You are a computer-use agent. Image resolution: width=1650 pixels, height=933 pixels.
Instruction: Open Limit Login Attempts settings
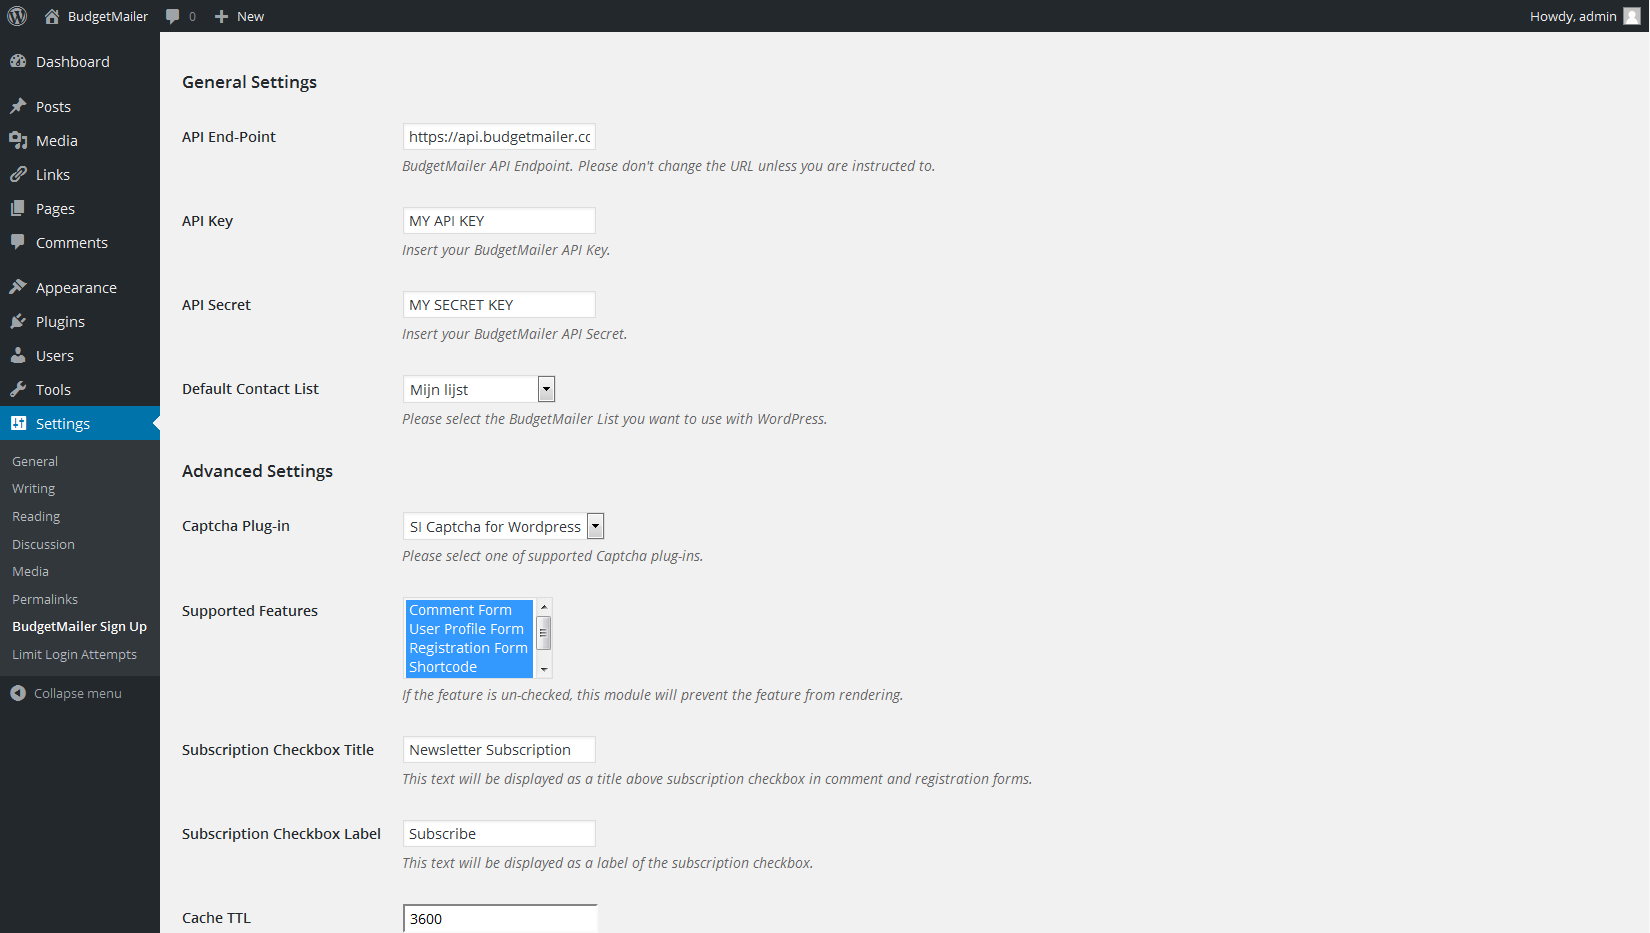coord(74,654)
